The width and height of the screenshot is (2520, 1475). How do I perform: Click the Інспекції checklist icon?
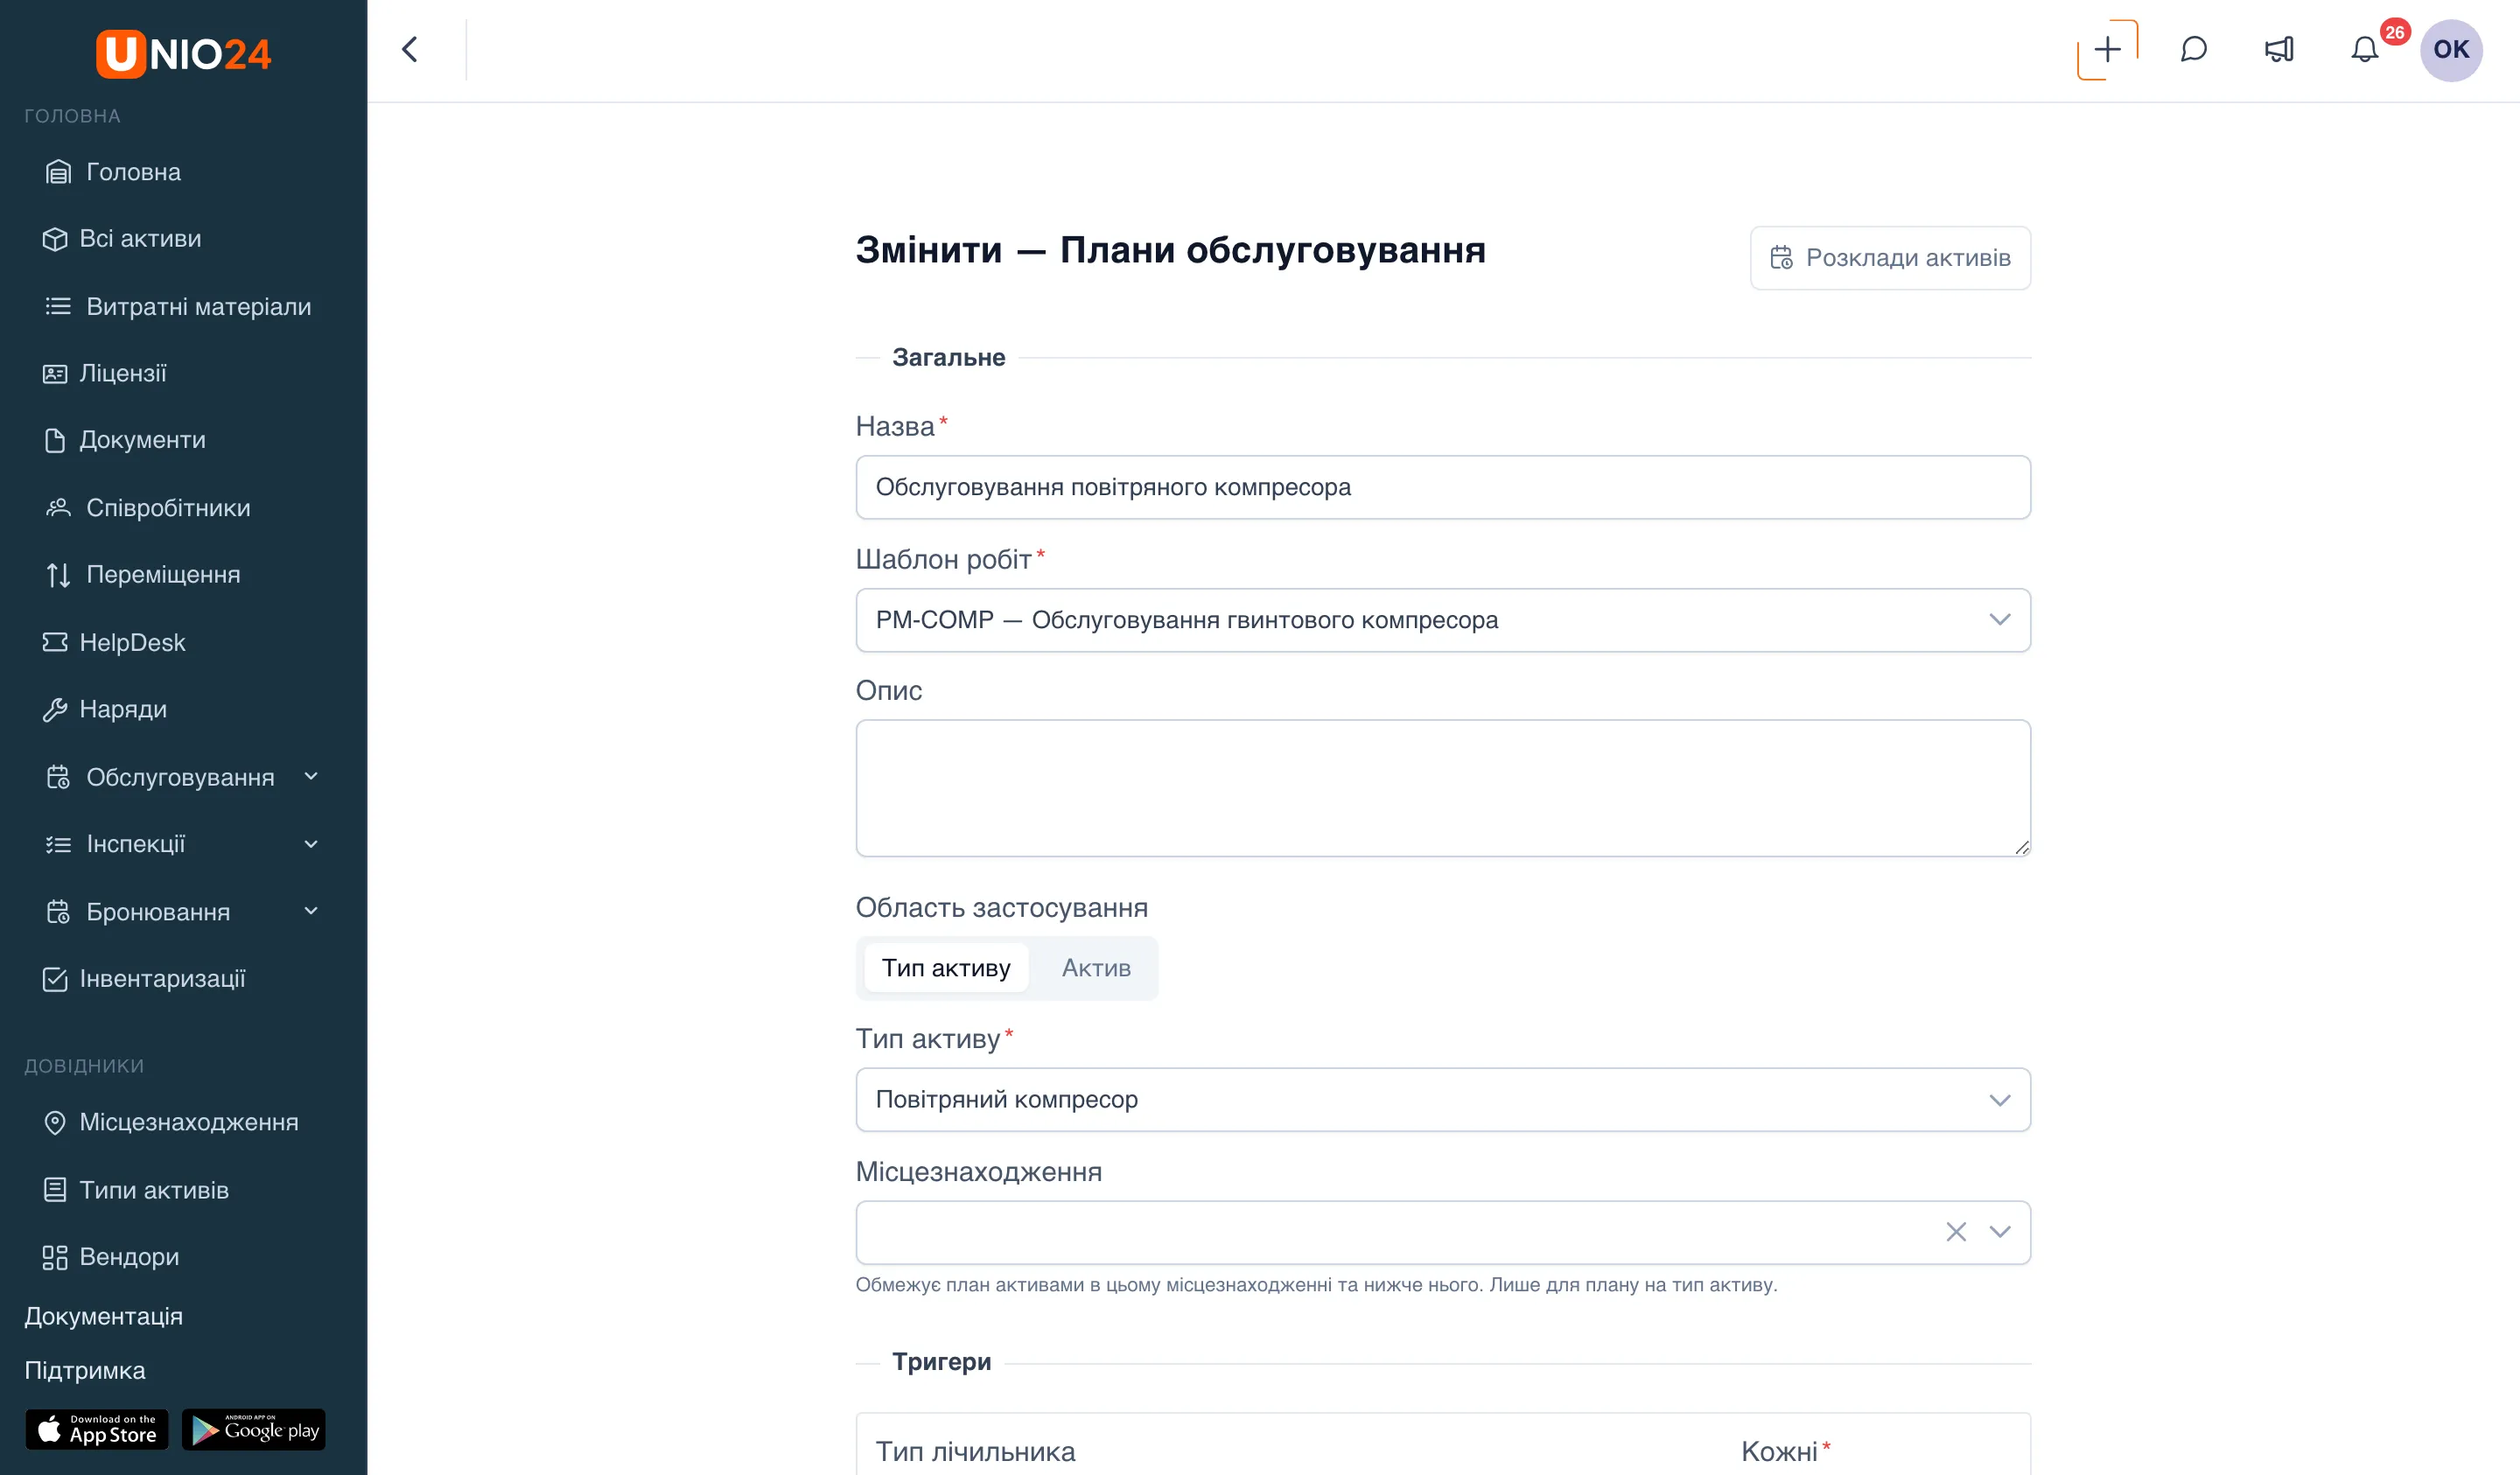point(58,845)
